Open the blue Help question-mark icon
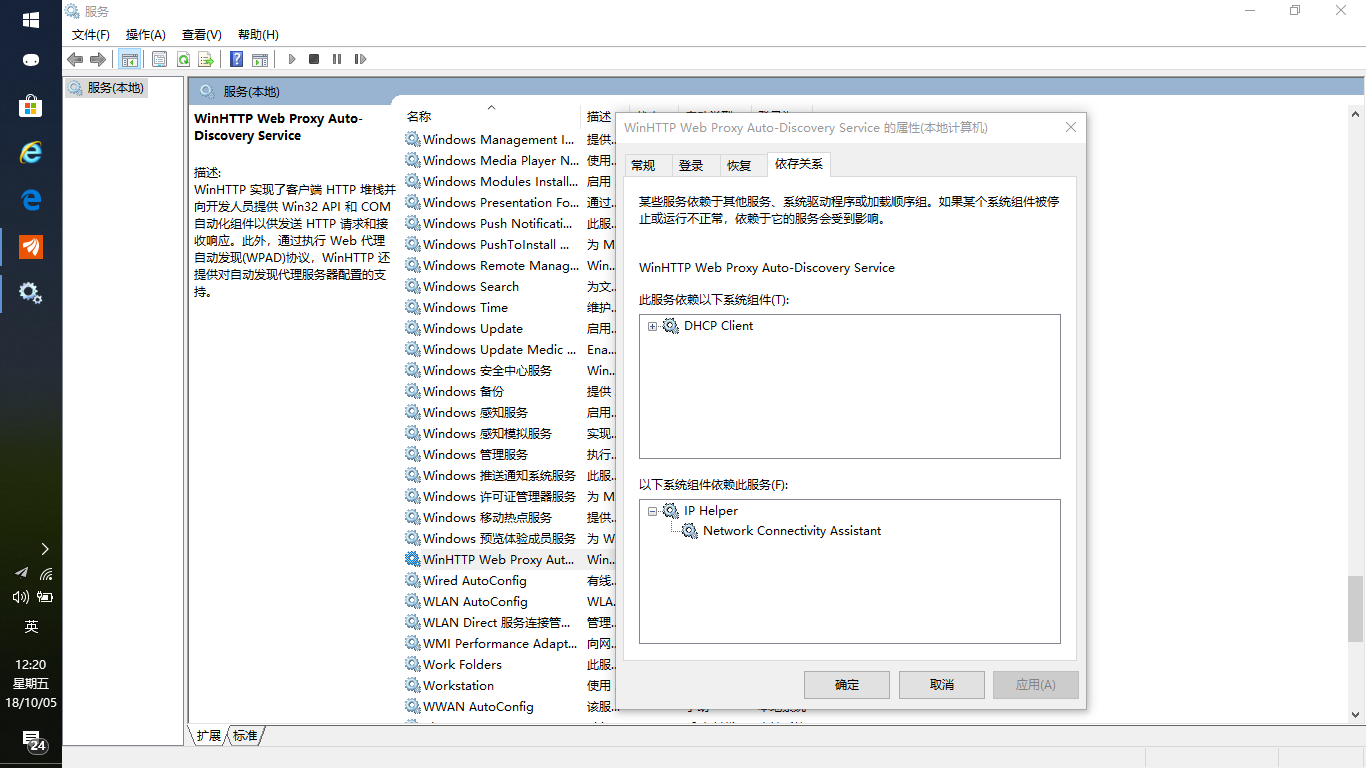The width and height of the screenshot is (1366, 768). tap(237, 59)
